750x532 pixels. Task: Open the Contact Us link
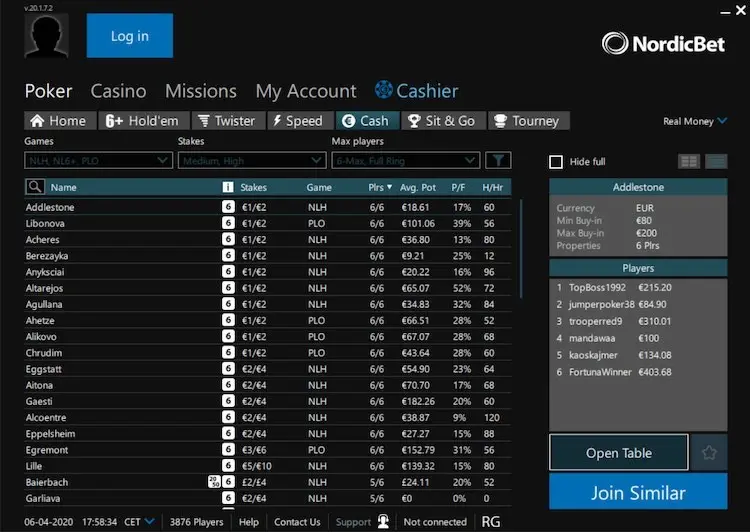pyautogui.click(x=297, y=522)
